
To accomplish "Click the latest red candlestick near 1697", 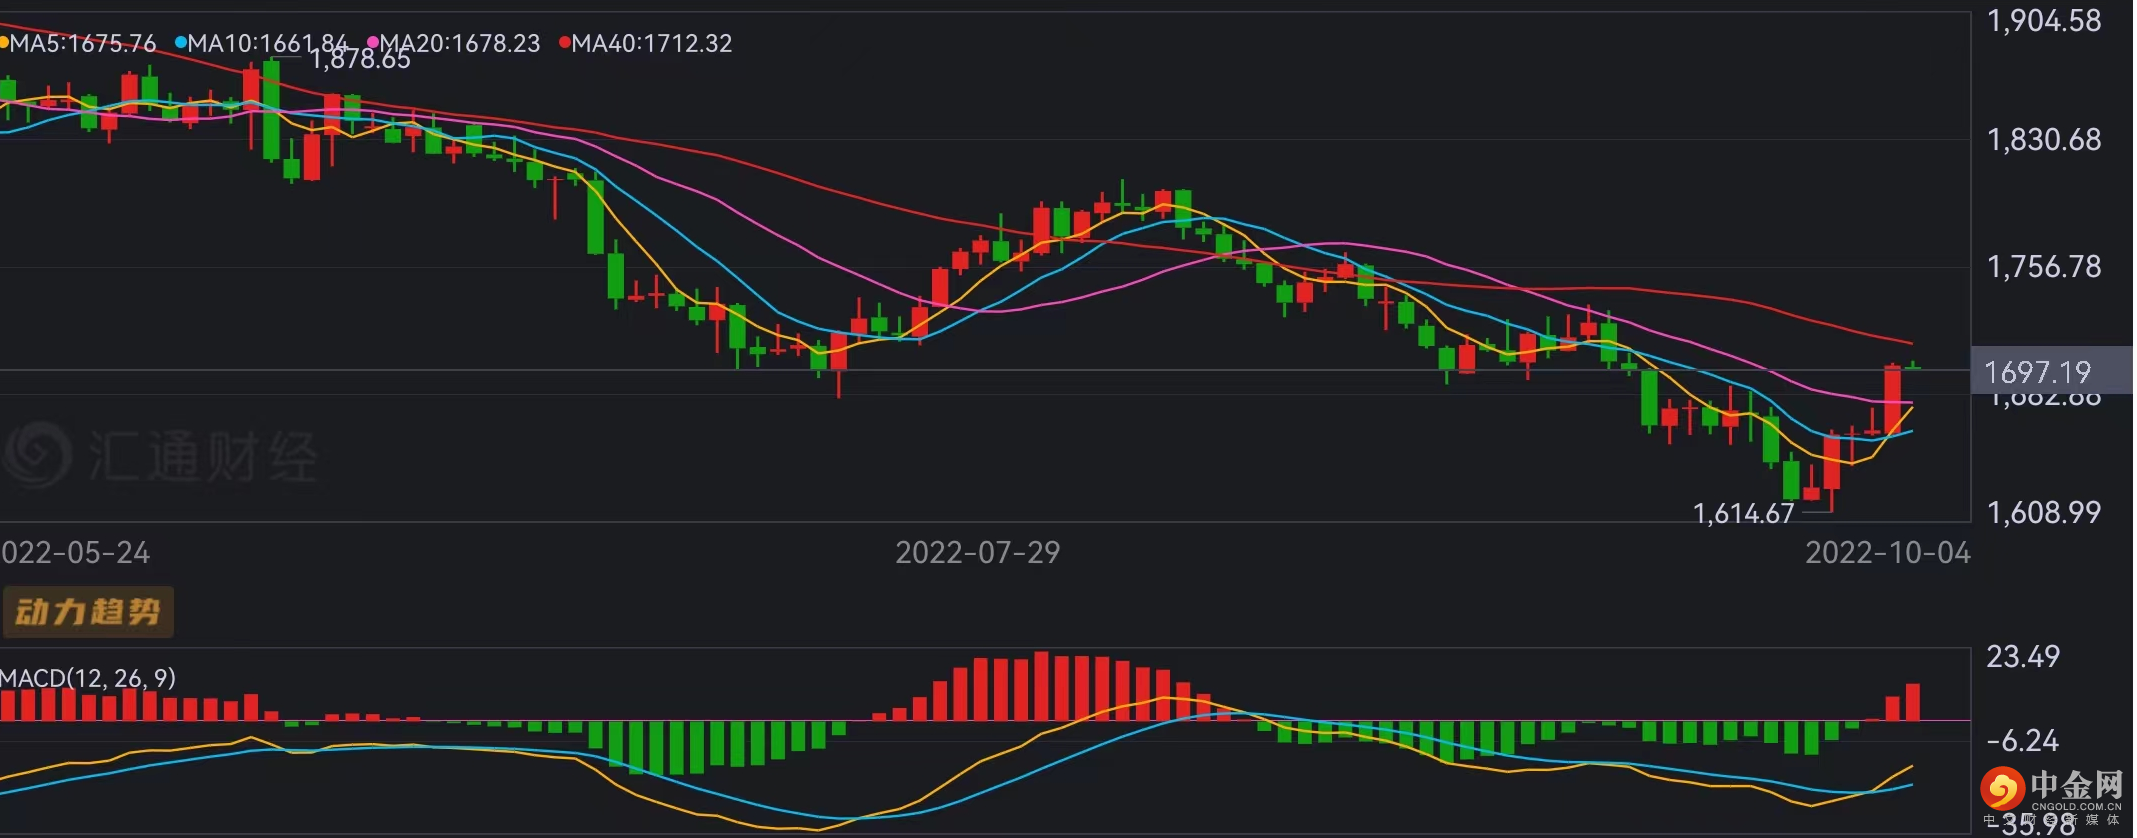I will 1892,399.
